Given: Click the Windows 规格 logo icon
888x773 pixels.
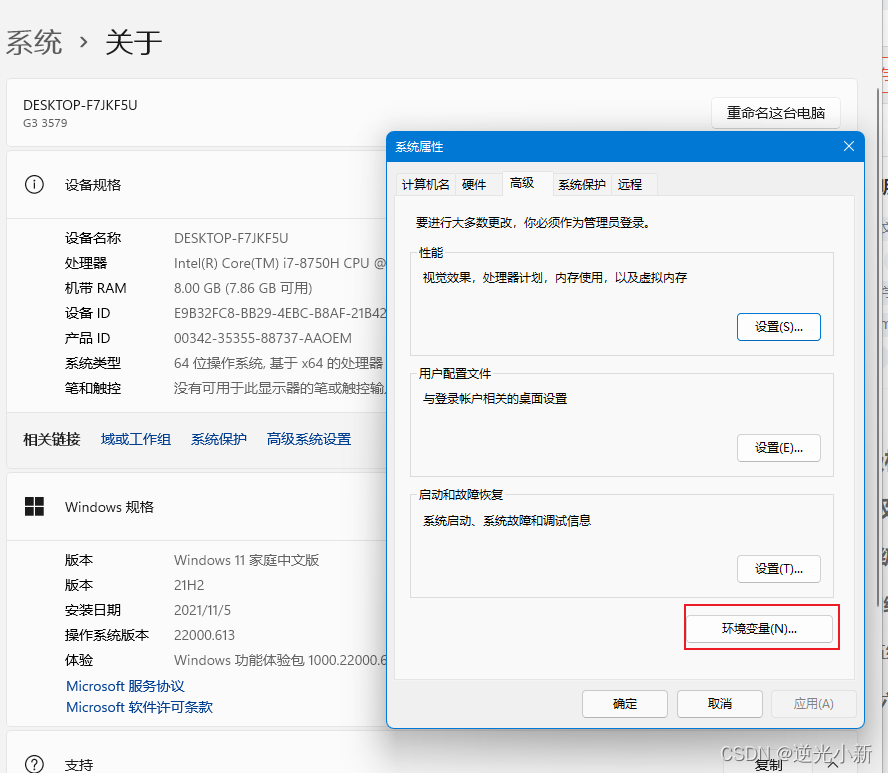Looking at the screenshot, I should (37, 507).
